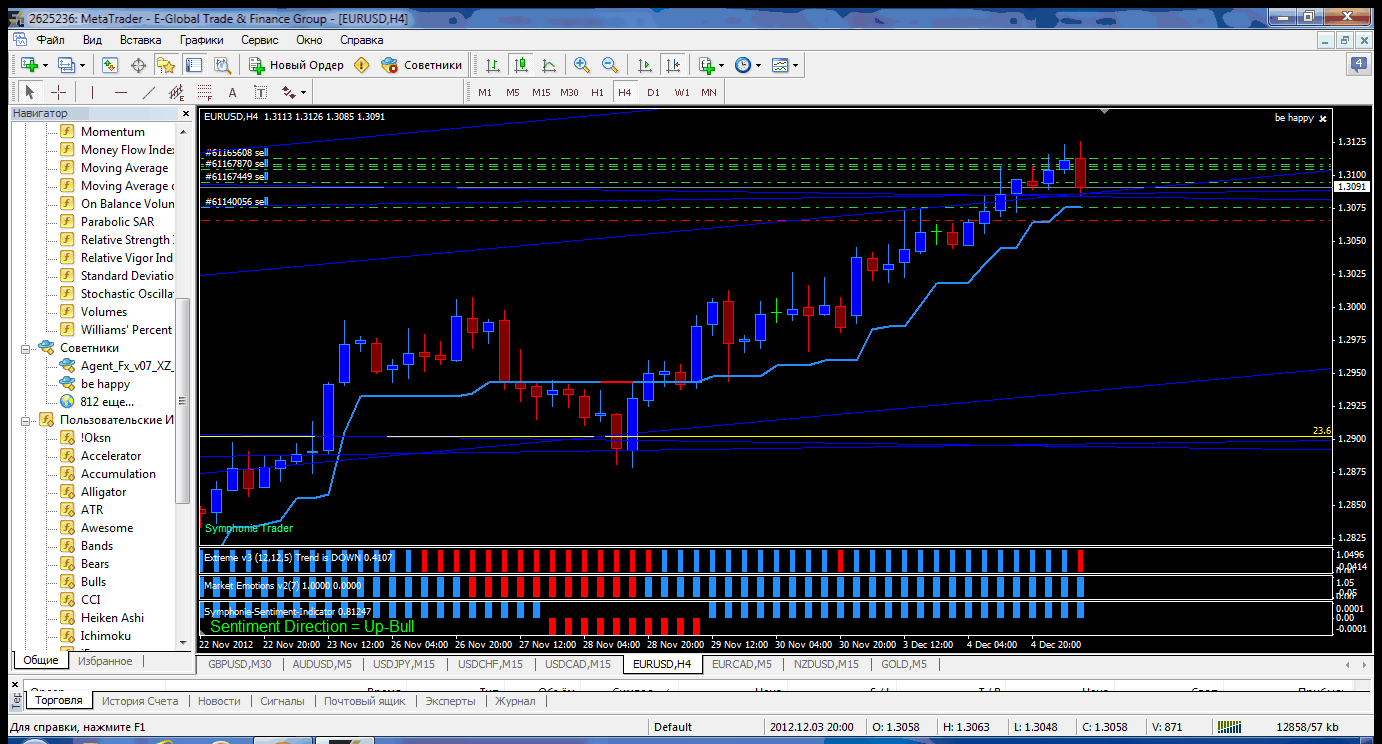Select the arrows drawing tool
This screenshot has width=1382, height=744.
point(289,92)
